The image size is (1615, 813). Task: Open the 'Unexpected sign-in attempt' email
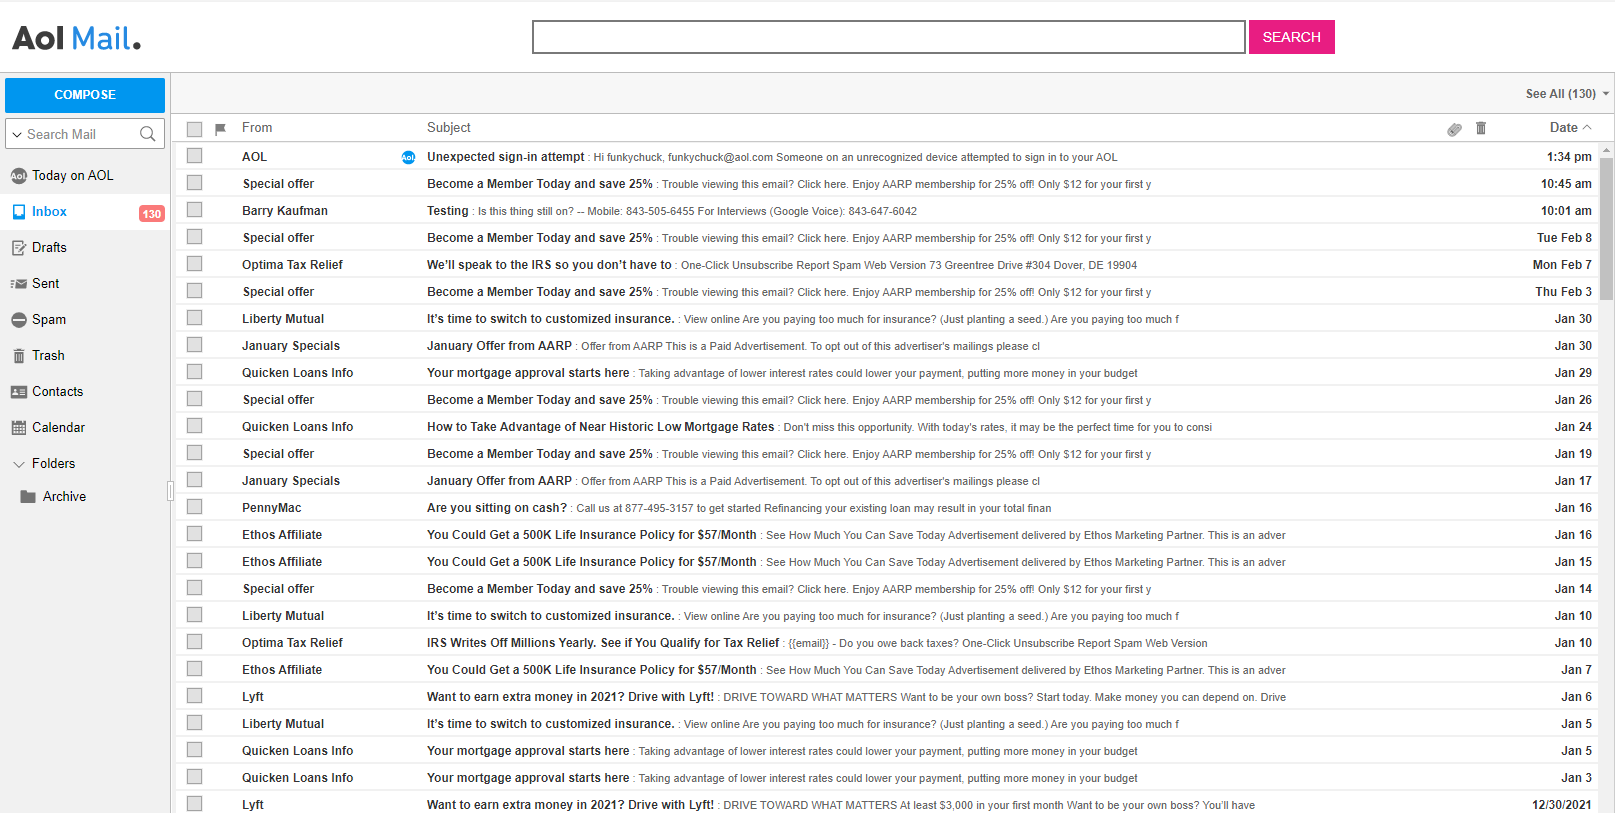click(x=888, y=157)
